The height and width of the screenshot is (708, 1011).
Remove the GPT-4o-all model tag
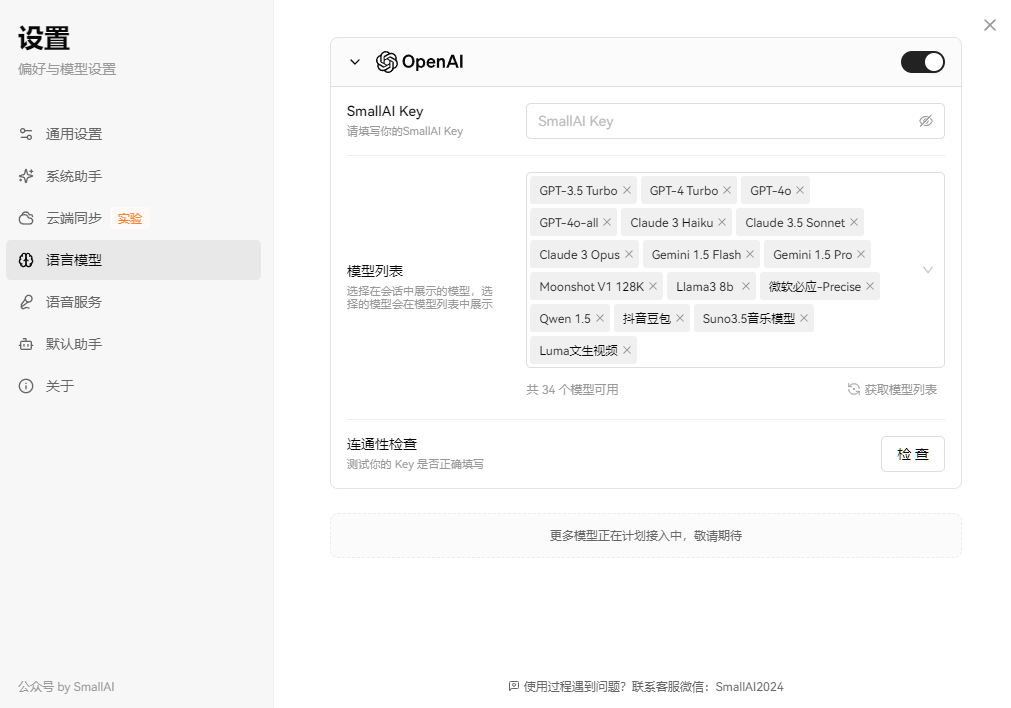[x=607, y=222]
